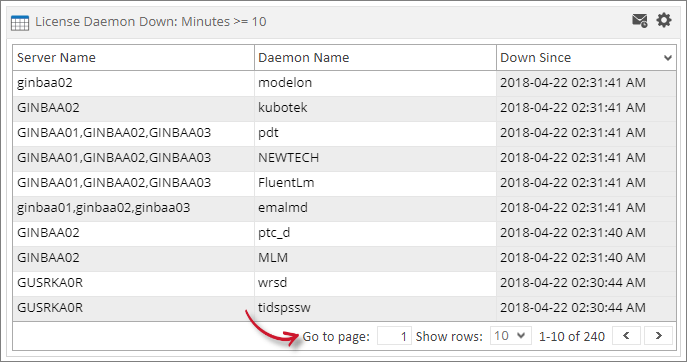
Task: Go to the next page arrow
Action: coord(658,336)
